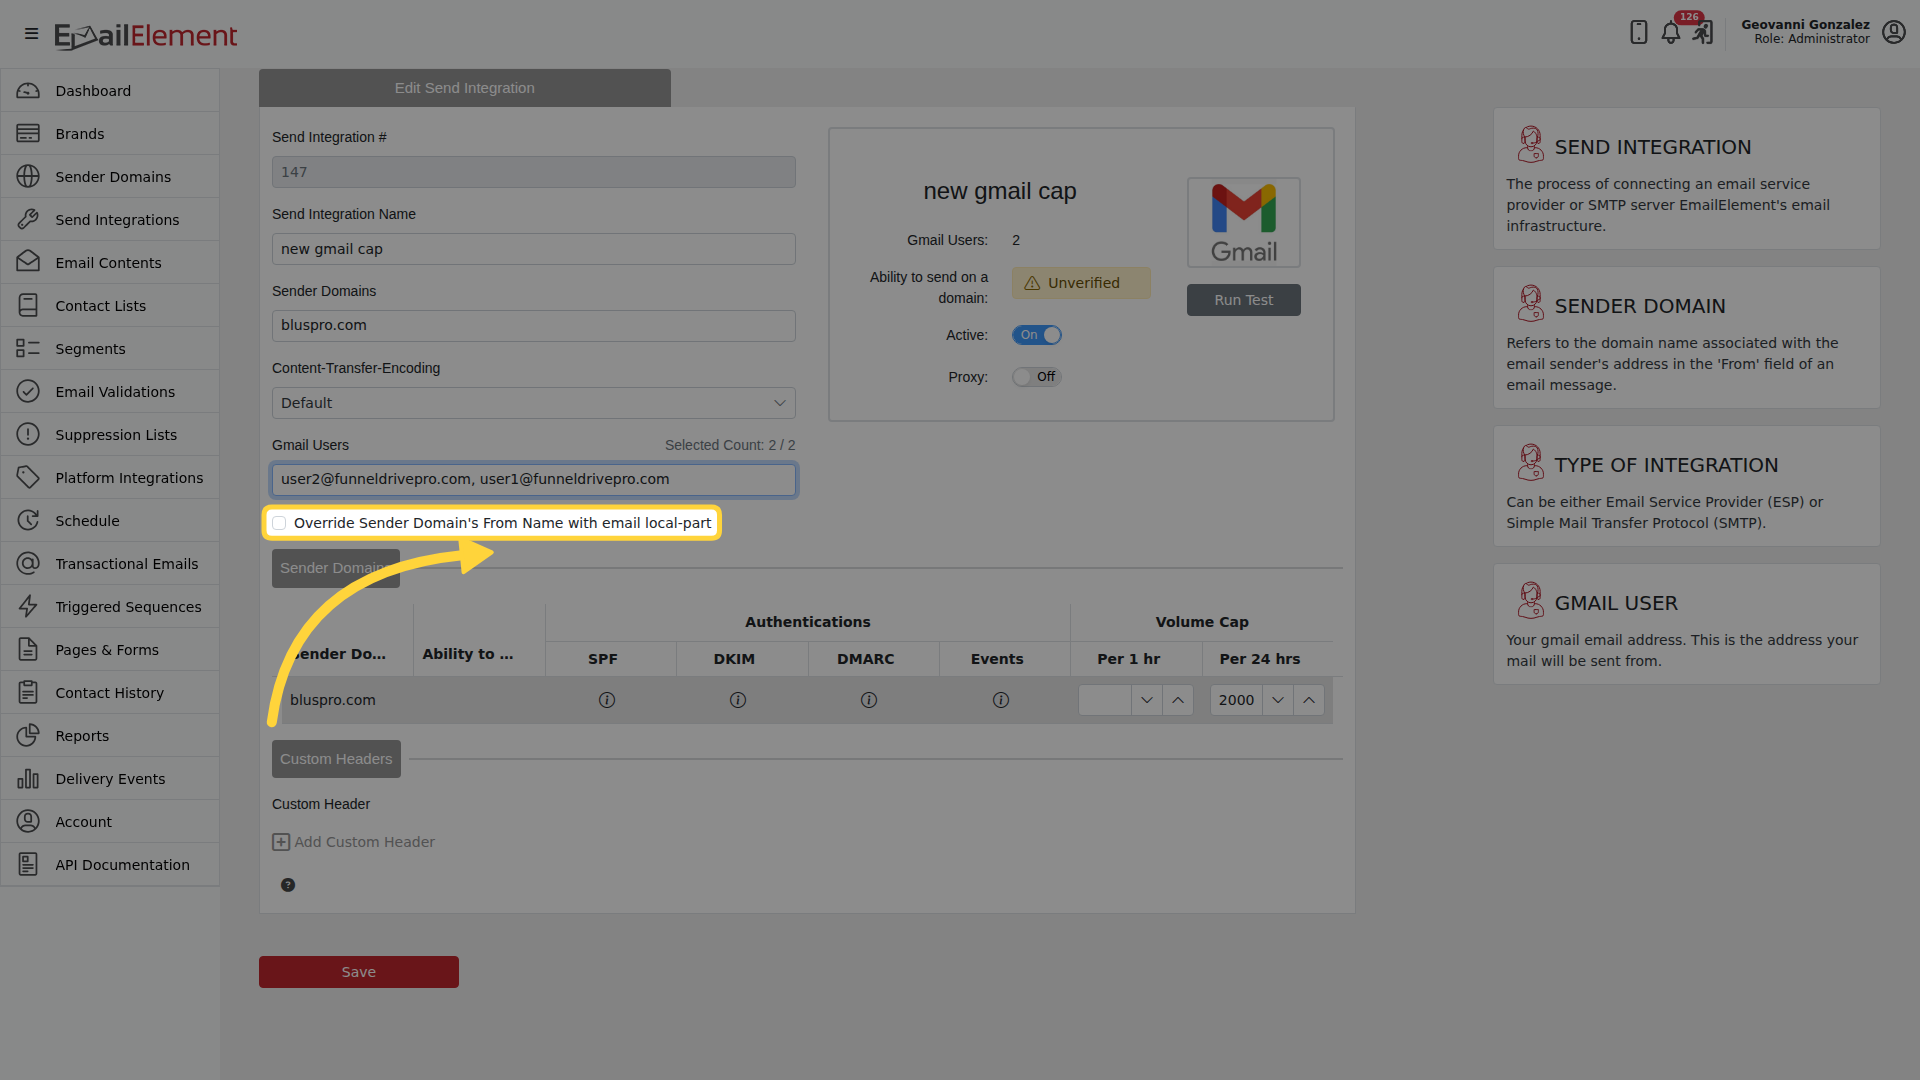Click the Reports pie chart icon
Viewport: 1920px width, 1080px height.
pos(28,735)
